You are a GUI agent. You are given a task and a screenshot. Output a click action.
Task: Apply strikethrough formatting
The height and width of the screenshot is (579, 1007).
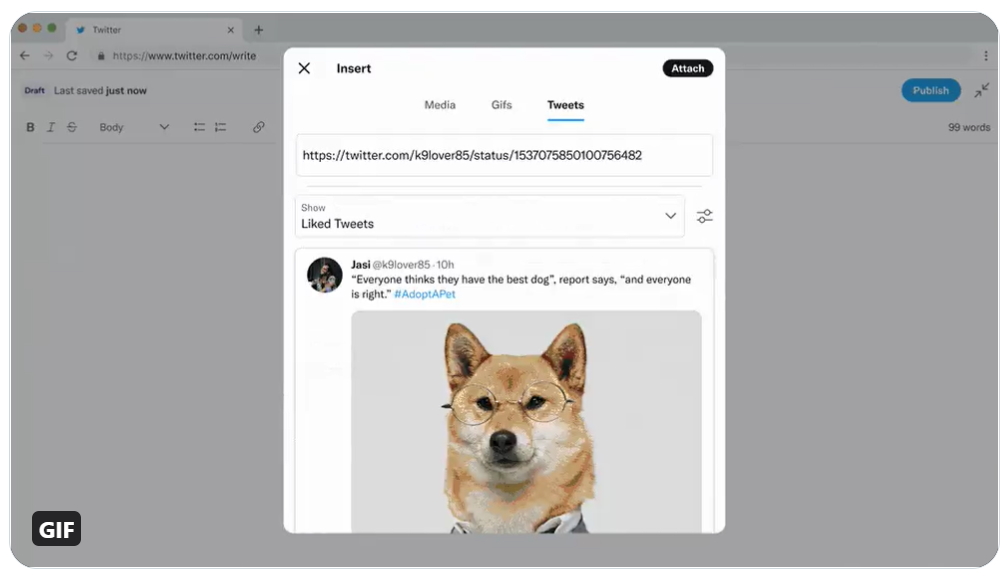point(72,127)
